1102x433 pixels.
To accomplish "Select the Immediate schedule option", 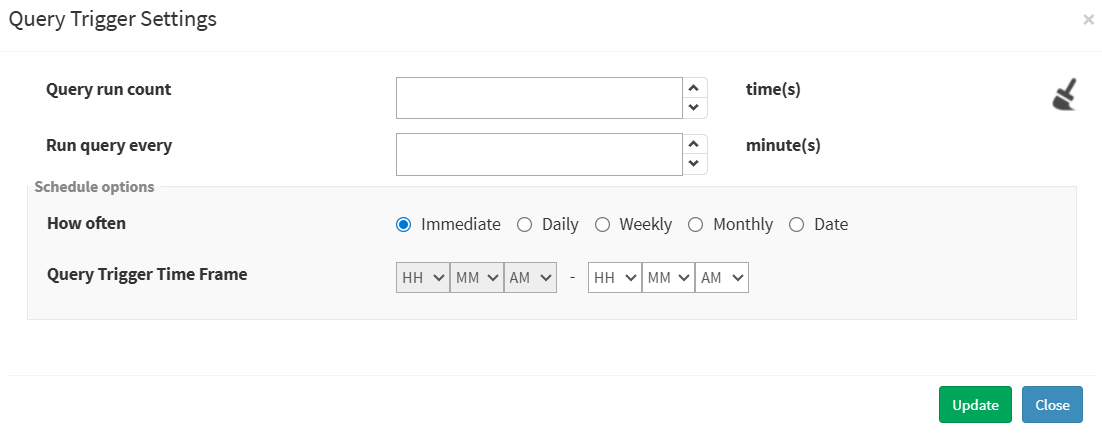I will point(404,224).
